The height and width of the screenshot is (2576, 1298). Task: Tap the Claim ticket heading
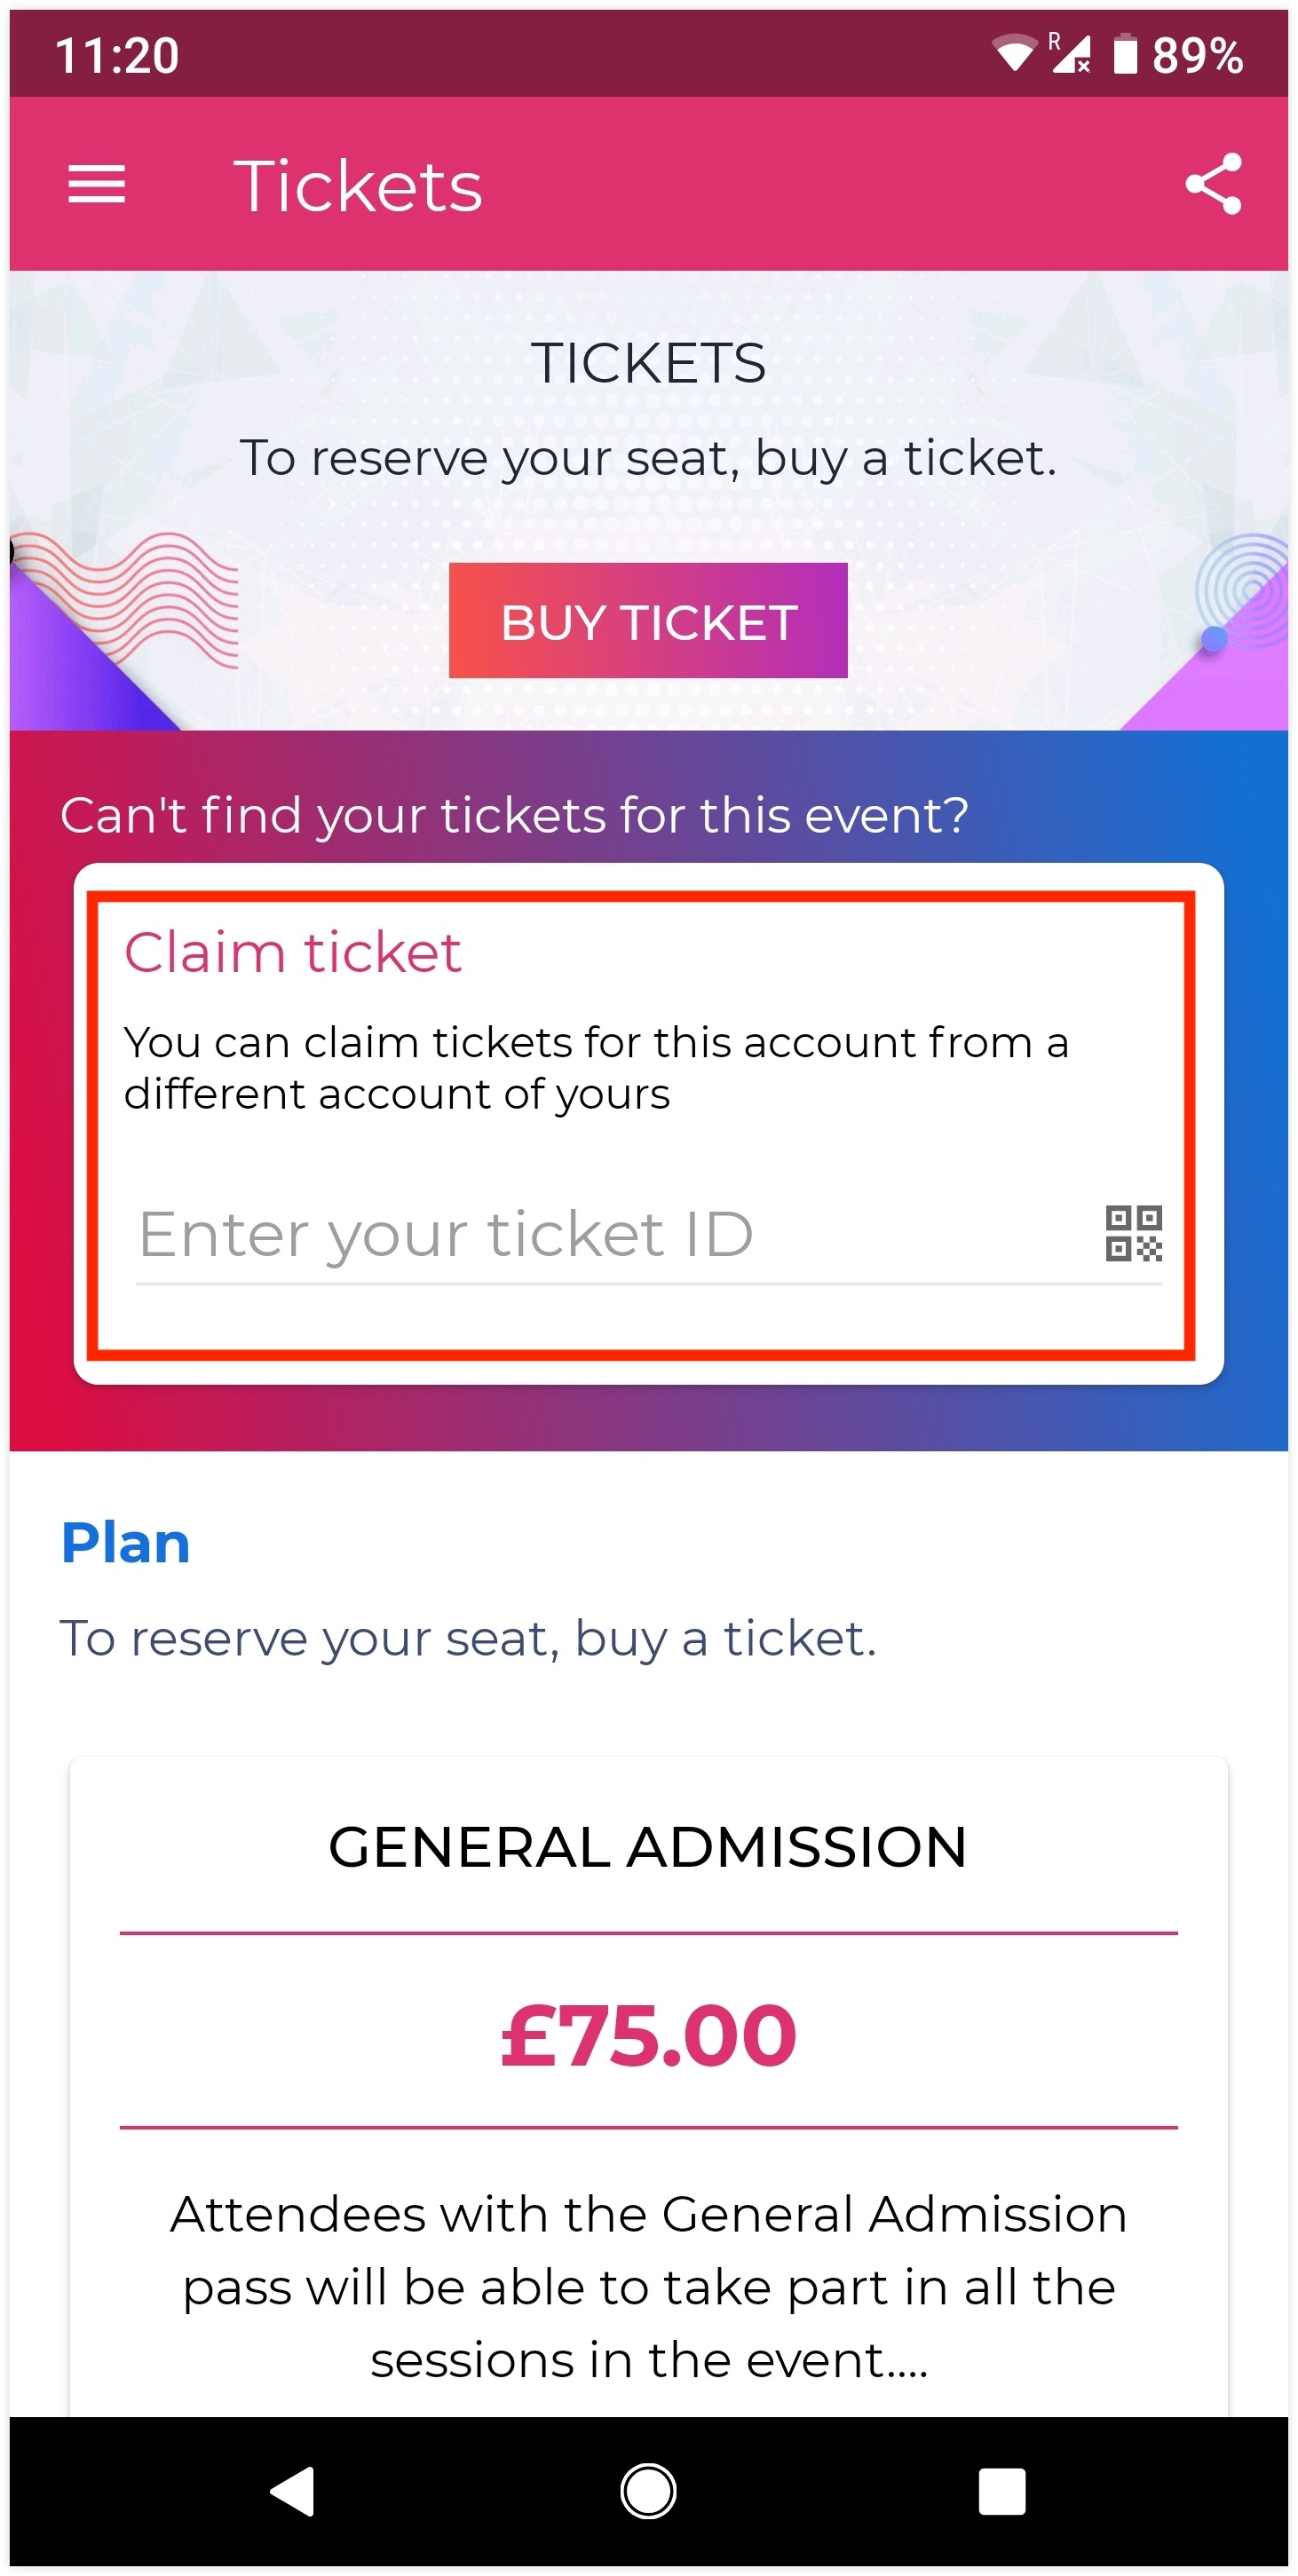[292, 952]
